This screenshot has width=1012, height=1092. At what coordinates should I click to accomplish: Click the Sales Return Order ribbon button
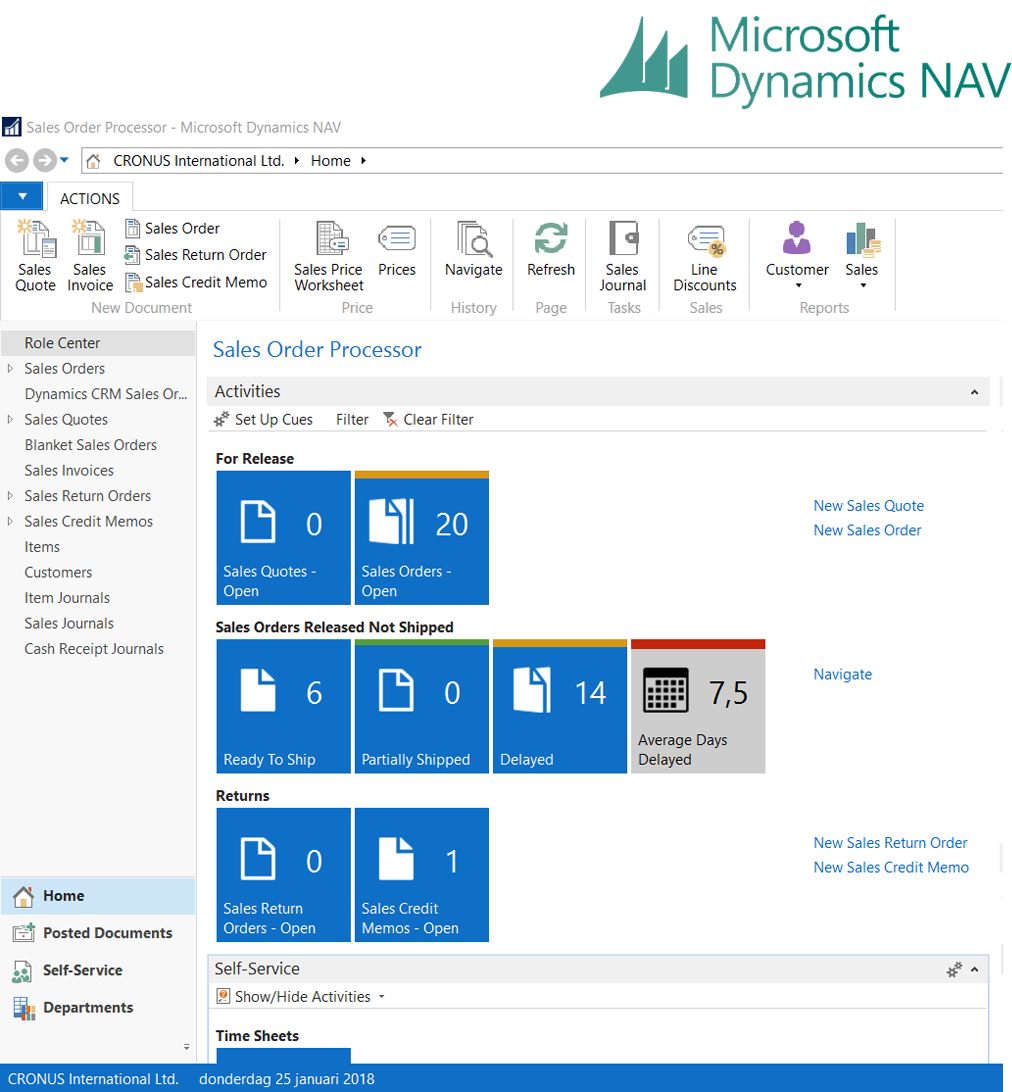(196, 255)
